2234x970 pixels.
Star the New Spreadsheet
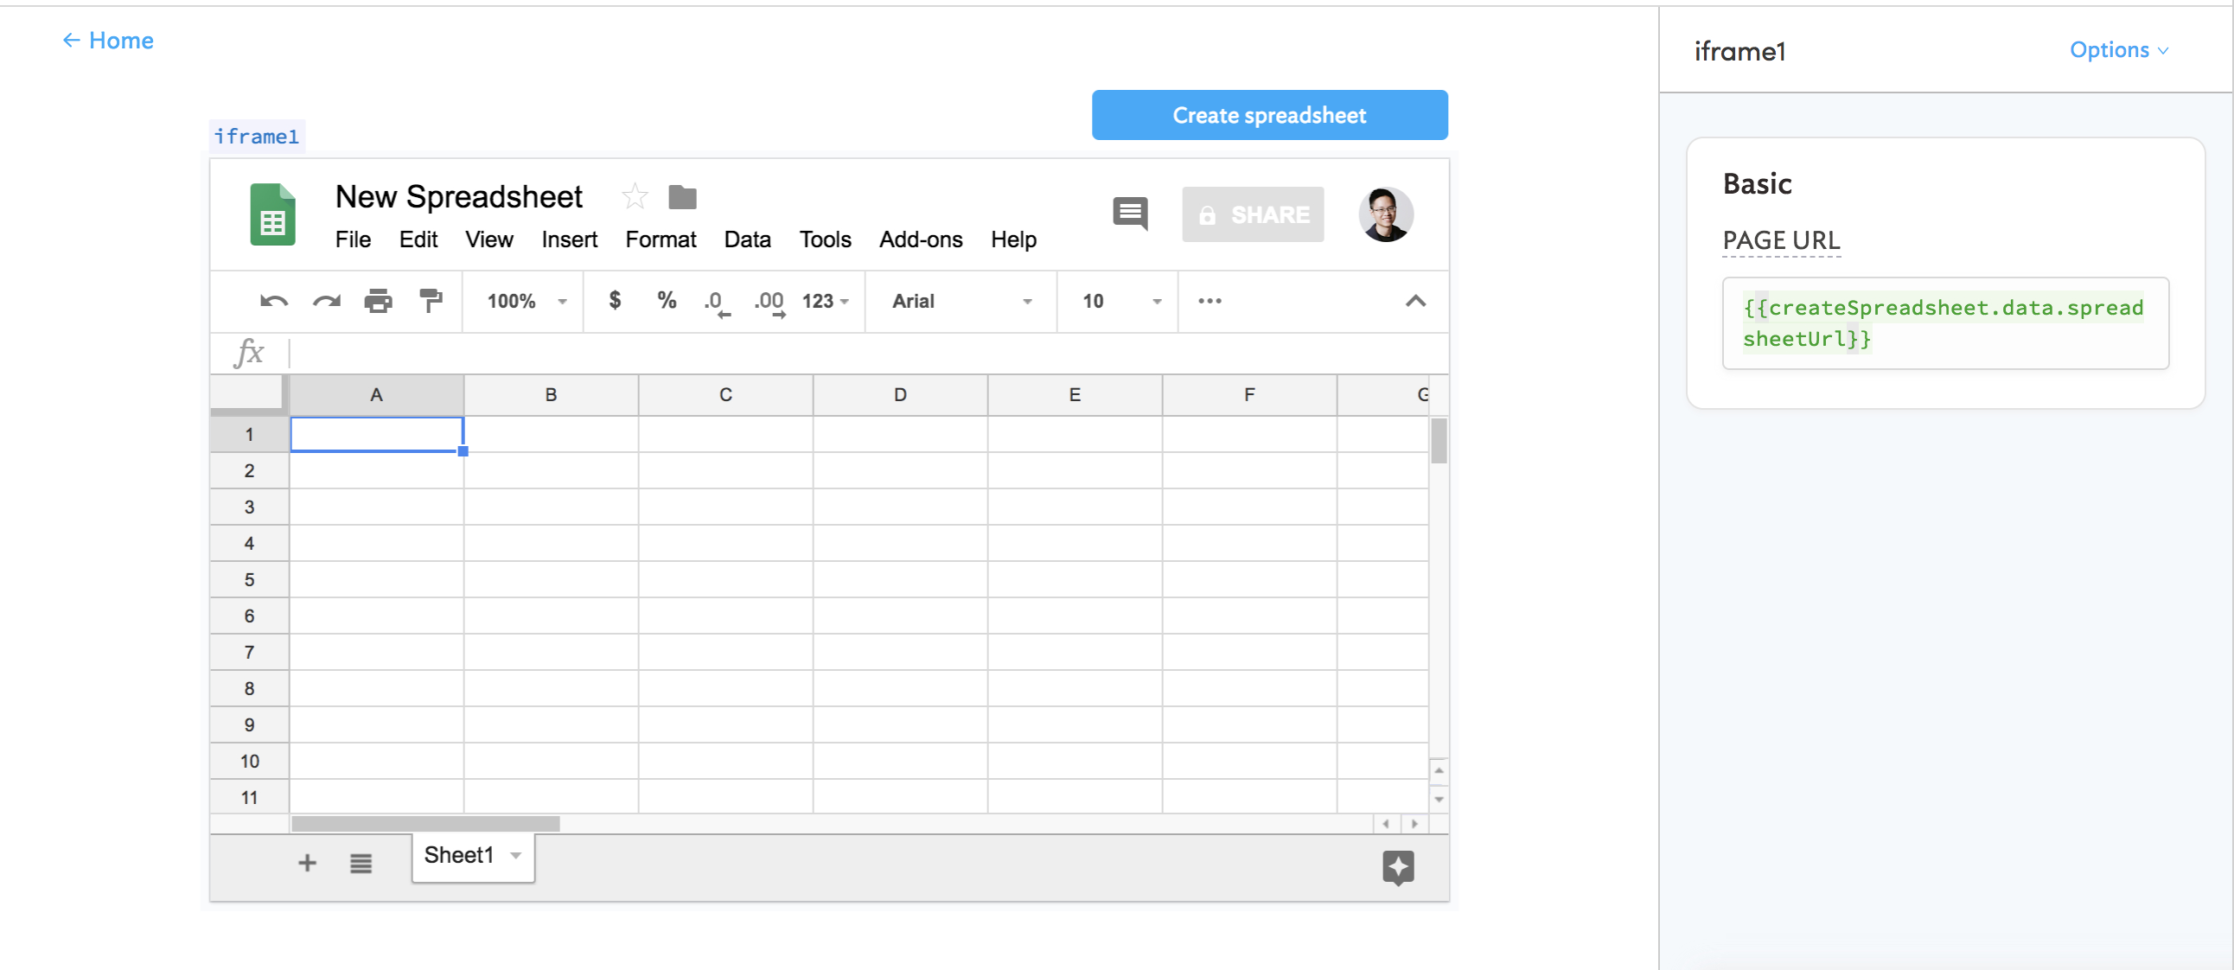point(635,196)
